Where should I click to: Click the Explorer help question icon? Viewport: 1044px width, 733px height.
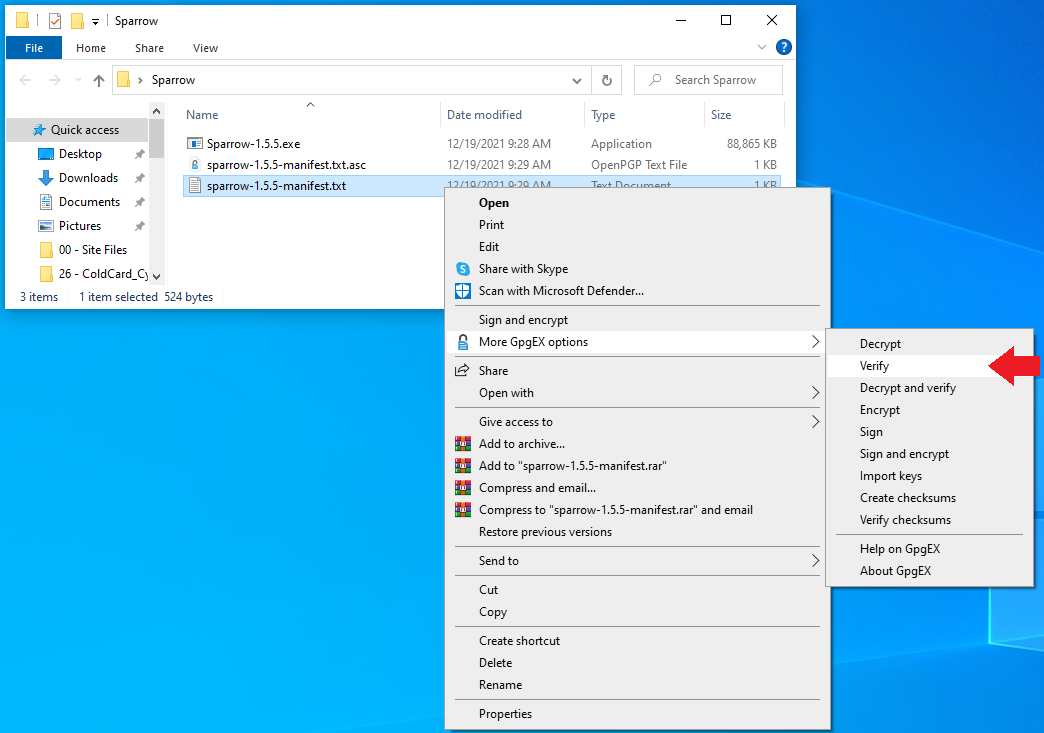784,47
